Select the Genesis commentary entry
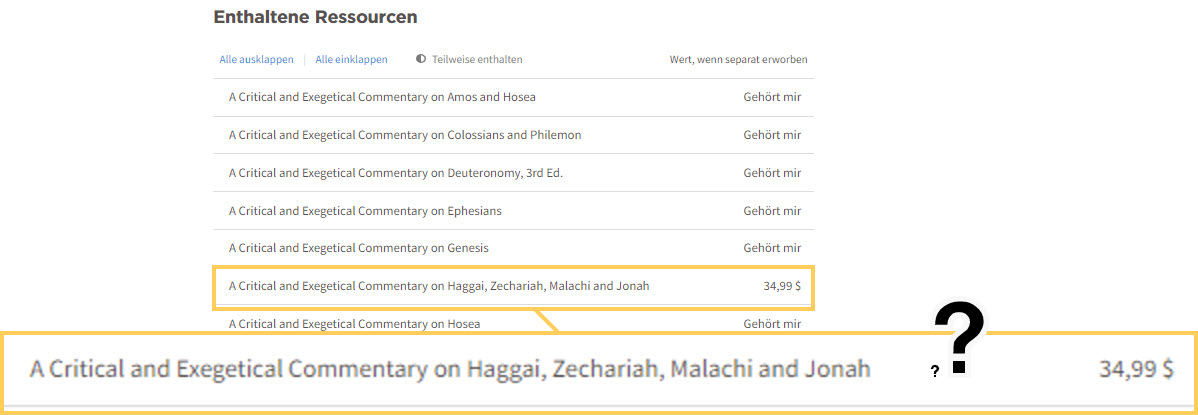 pos(358,248)
